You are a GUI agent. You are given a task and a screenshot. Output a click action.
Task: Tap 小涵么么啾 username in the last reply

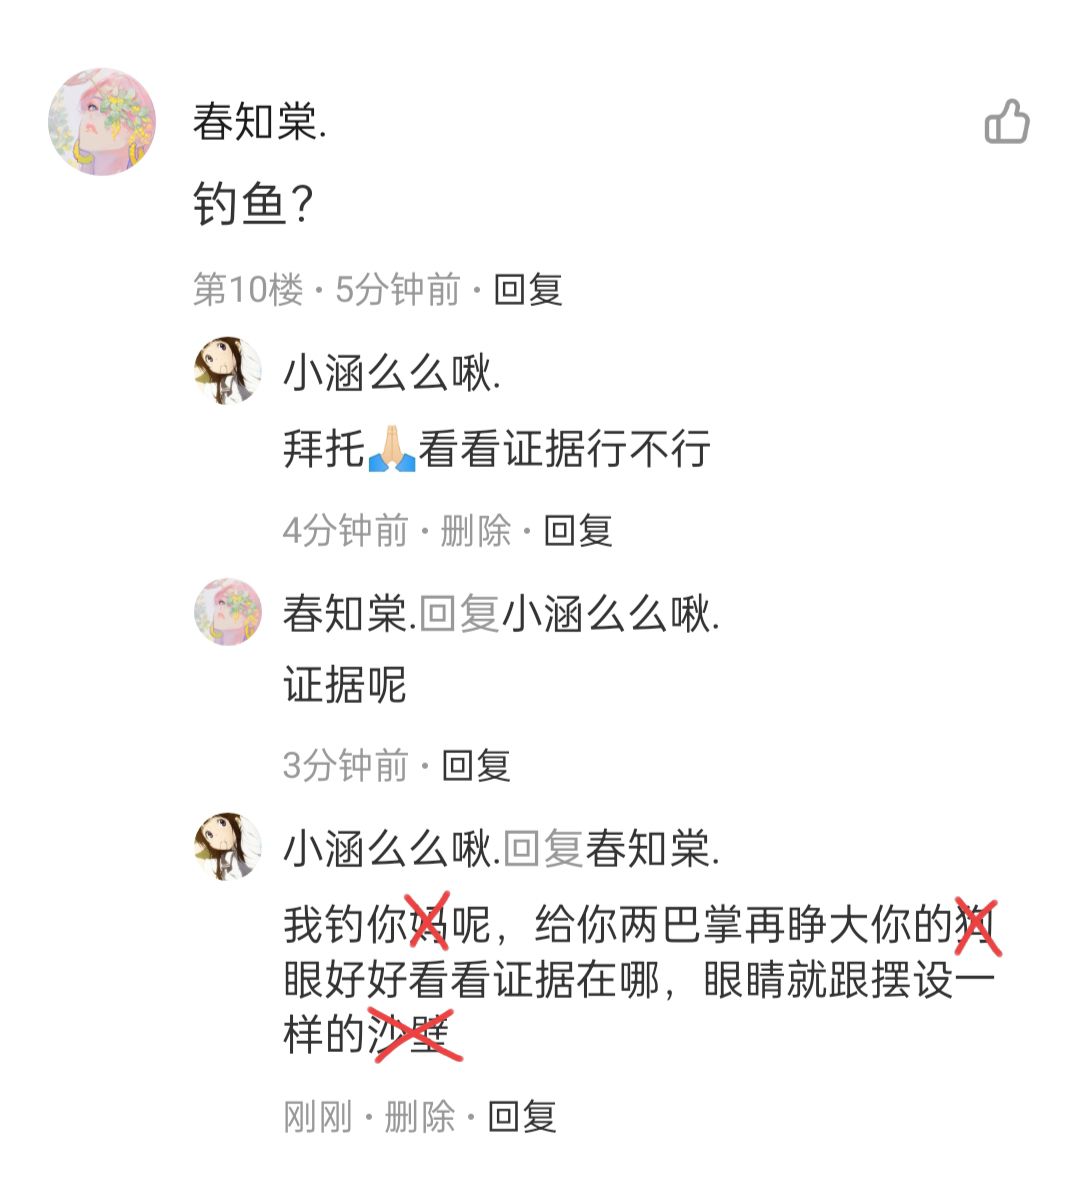coord(392,849)
